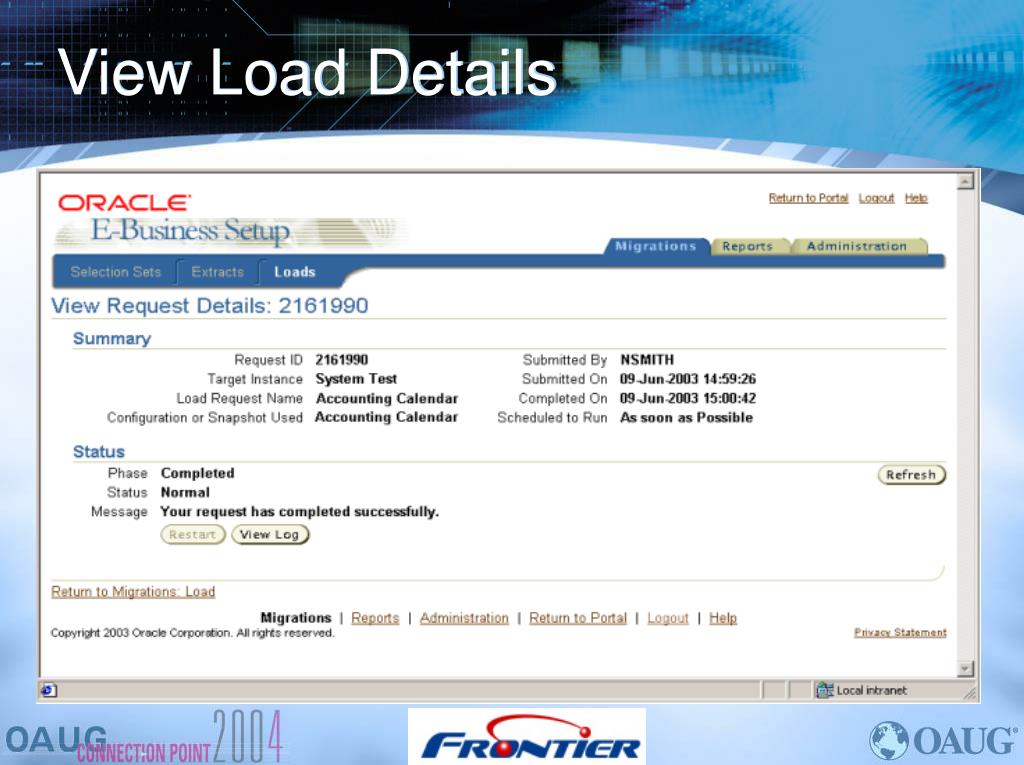Image resolution: width=1024 pixels, height=765 pixels.
Task: Open the top Help link
Action: pyautogui.click(x=916, y=198)
